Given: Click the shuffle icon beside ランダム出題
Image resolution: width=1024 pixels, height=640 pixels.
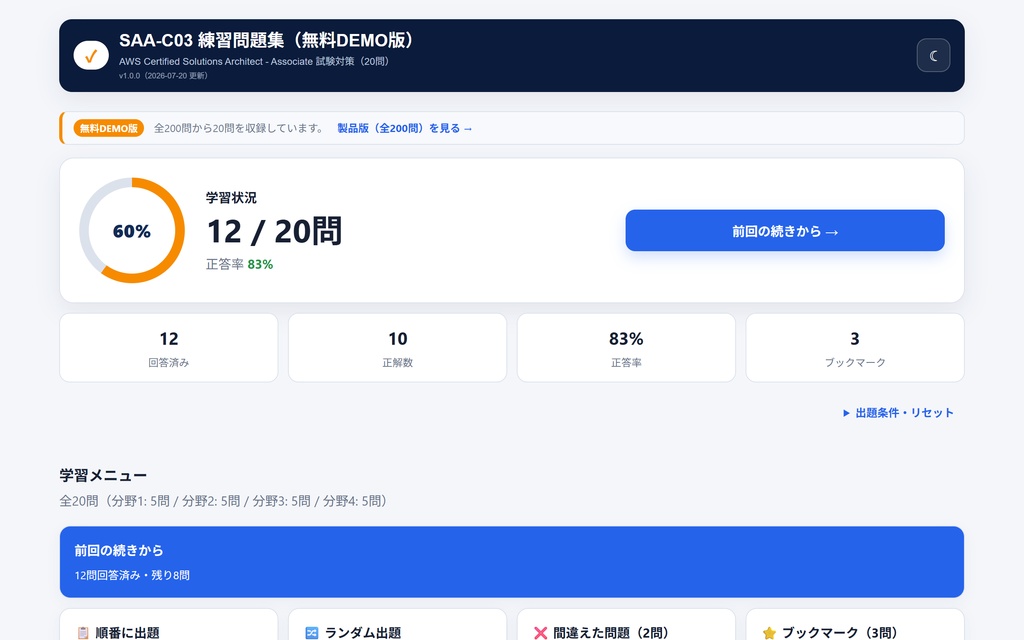Looking at the screenshot, I should point(312,633).
